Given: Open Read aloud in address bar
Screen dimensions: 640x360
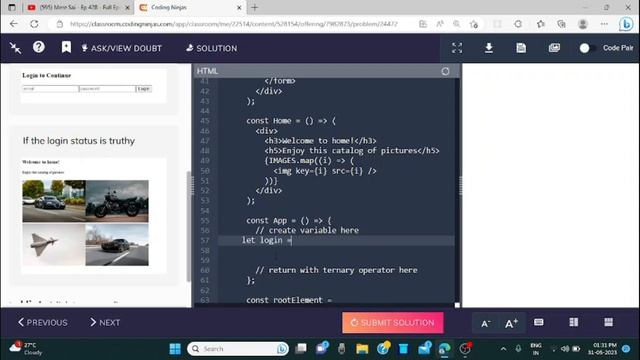Looking at the screenshot, I should 440,24.
